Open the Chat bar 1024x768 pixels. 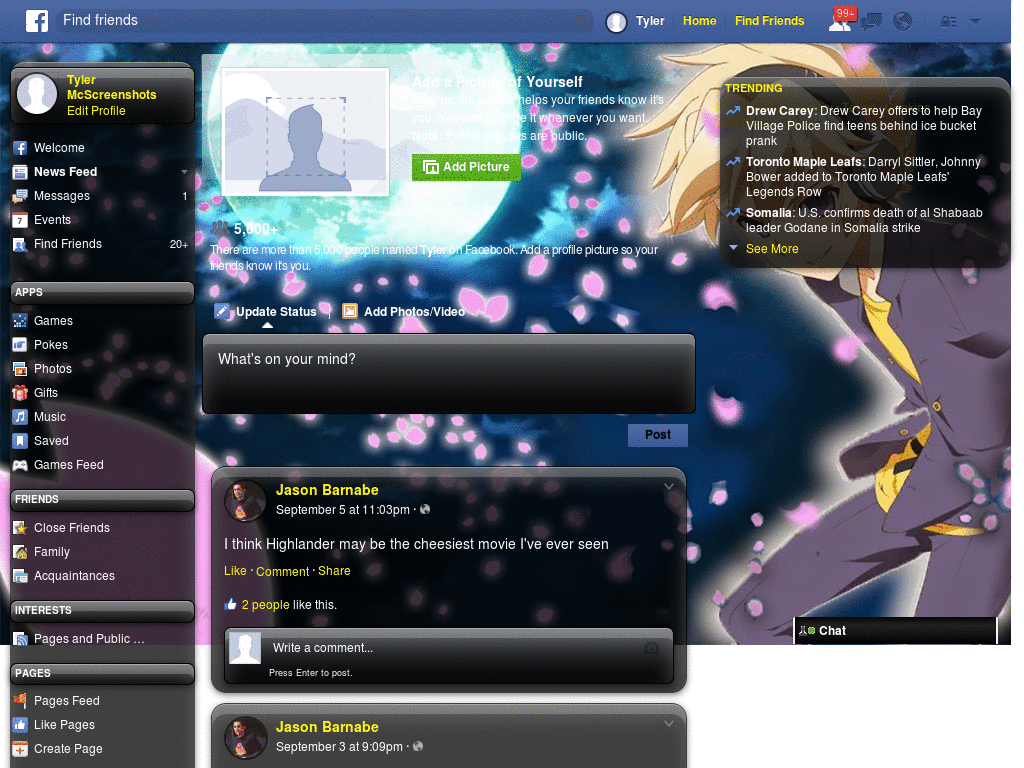coord(895,631)
